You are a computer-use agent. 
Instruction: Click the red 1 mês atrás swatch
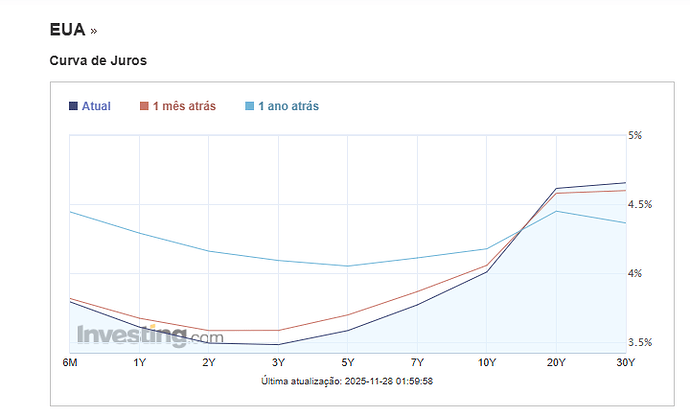(144, 106)
